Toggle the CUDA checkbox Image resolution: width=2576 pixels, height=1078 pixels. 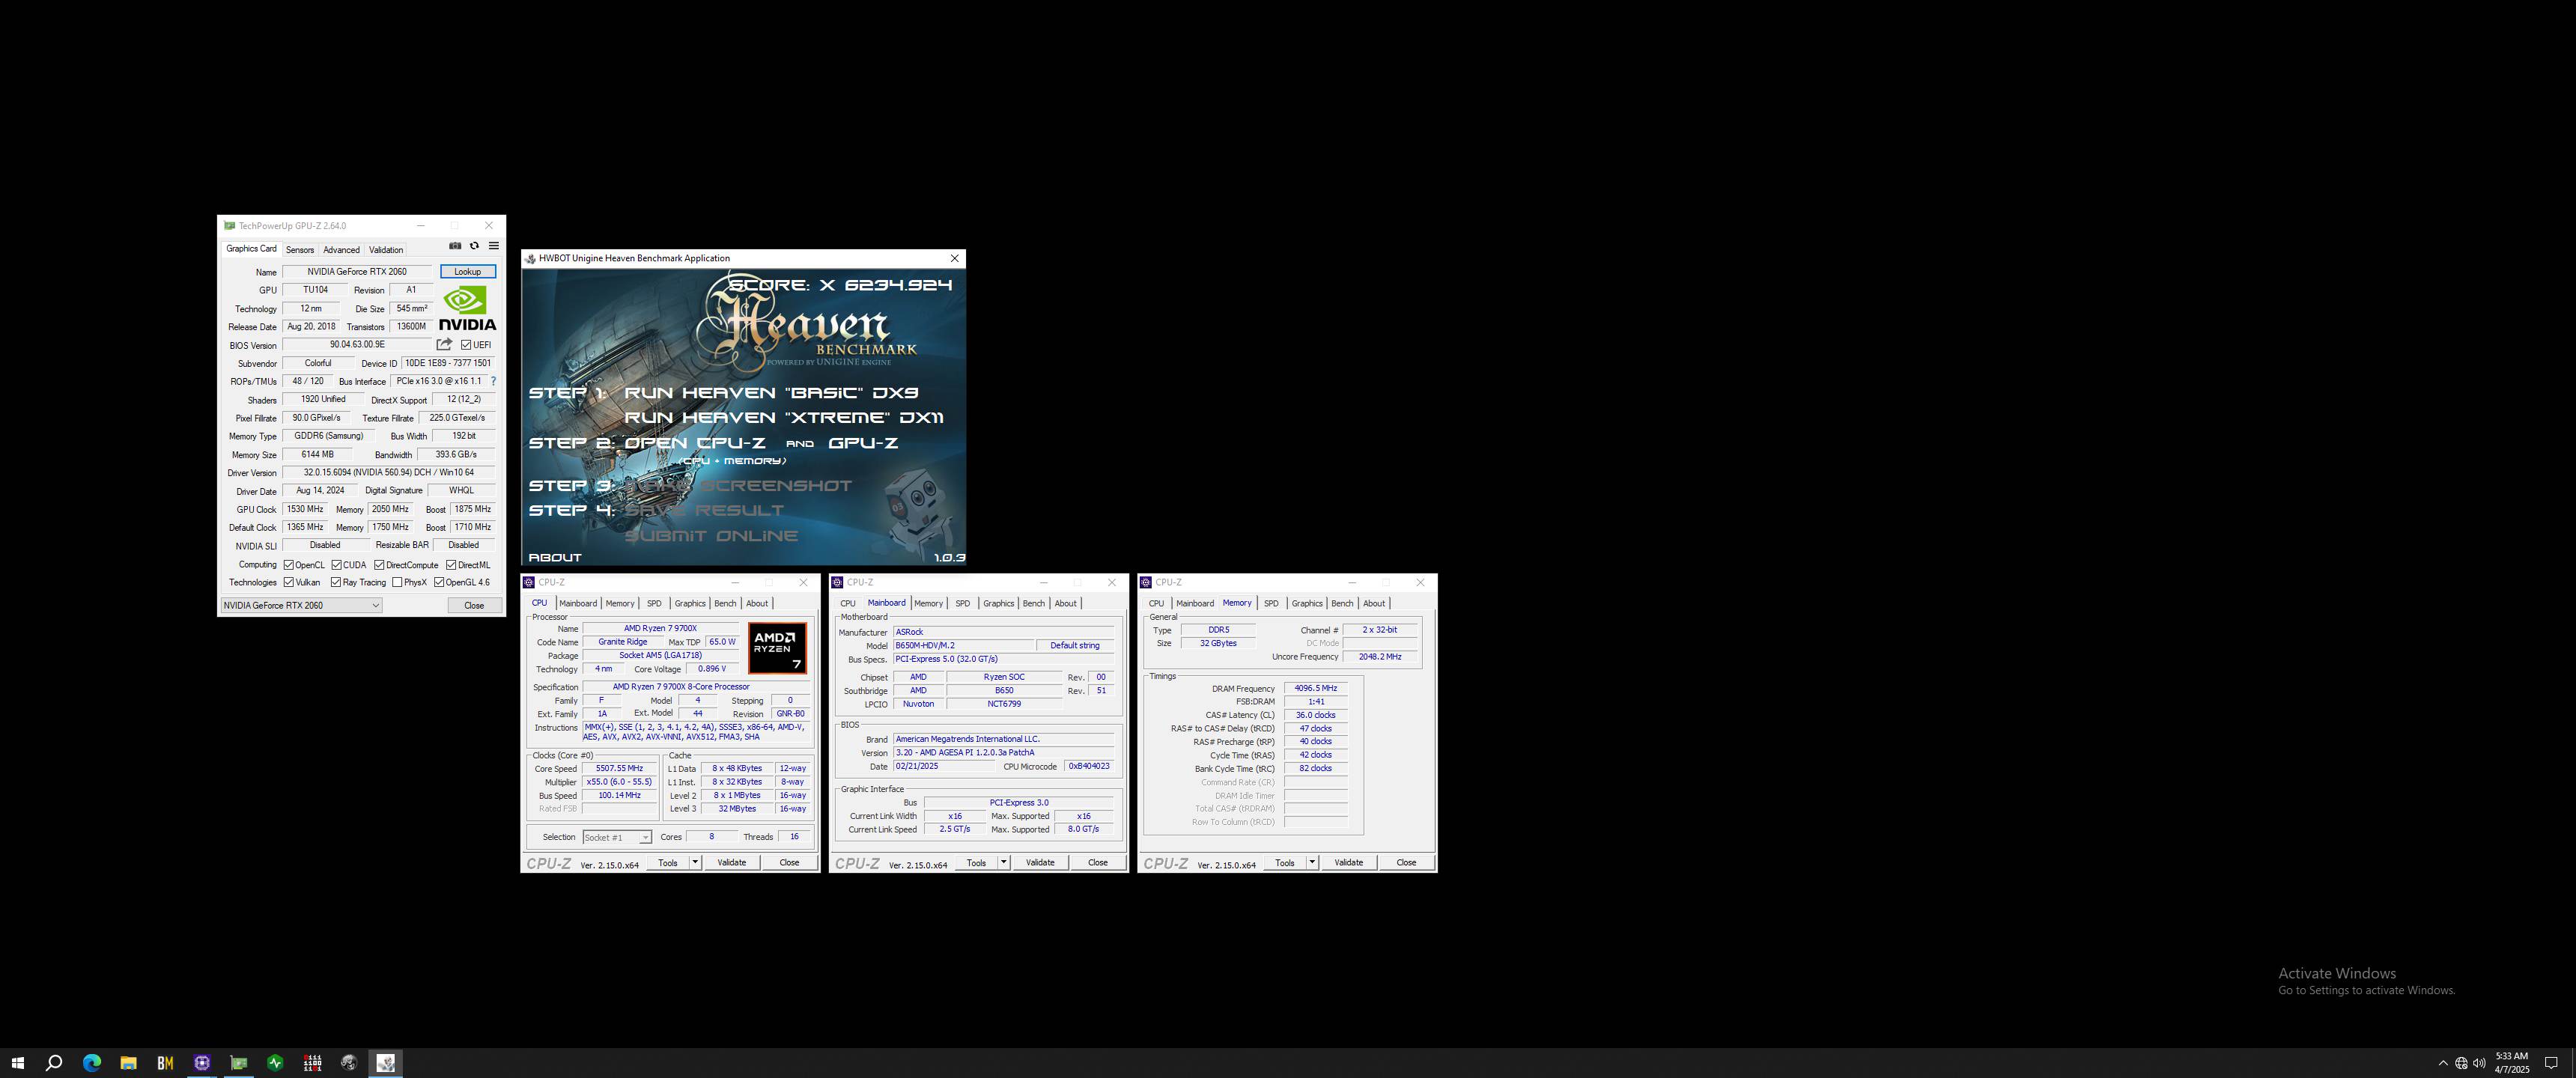click(337, 565)
